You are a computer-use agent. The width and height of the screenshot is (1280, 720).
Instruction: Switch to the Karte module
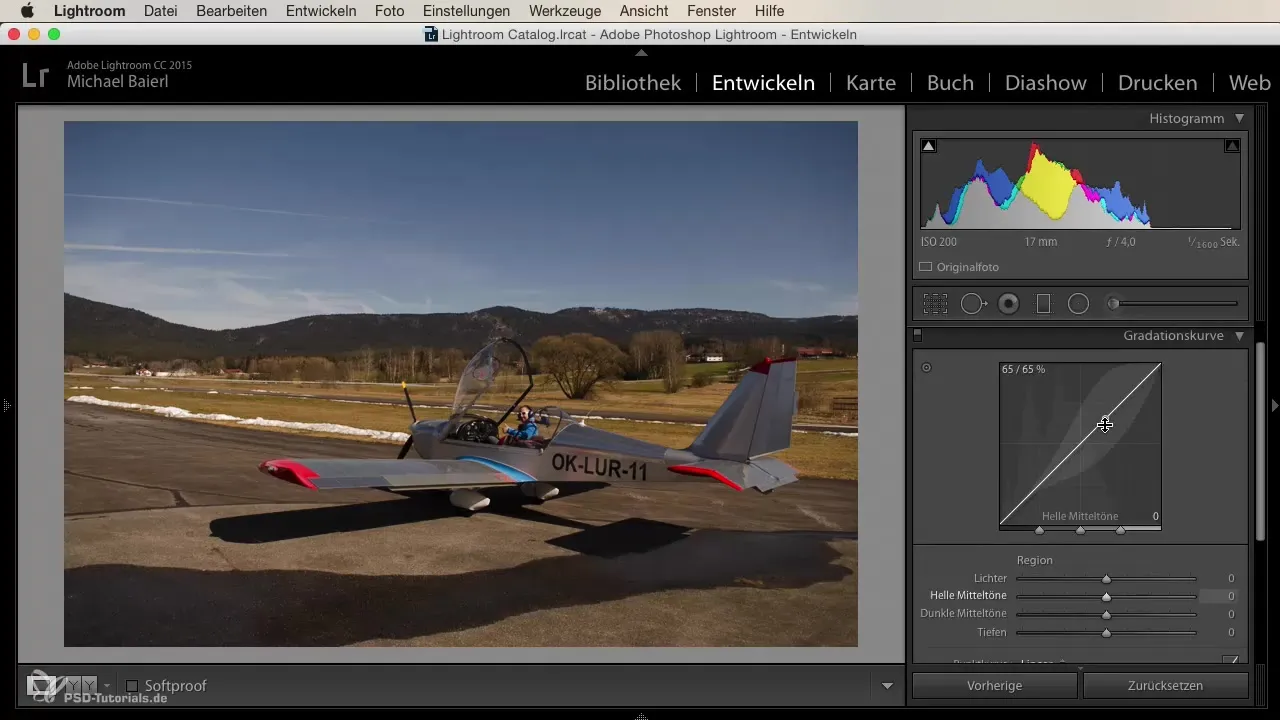pyautogui.click(x=871, y=83)
